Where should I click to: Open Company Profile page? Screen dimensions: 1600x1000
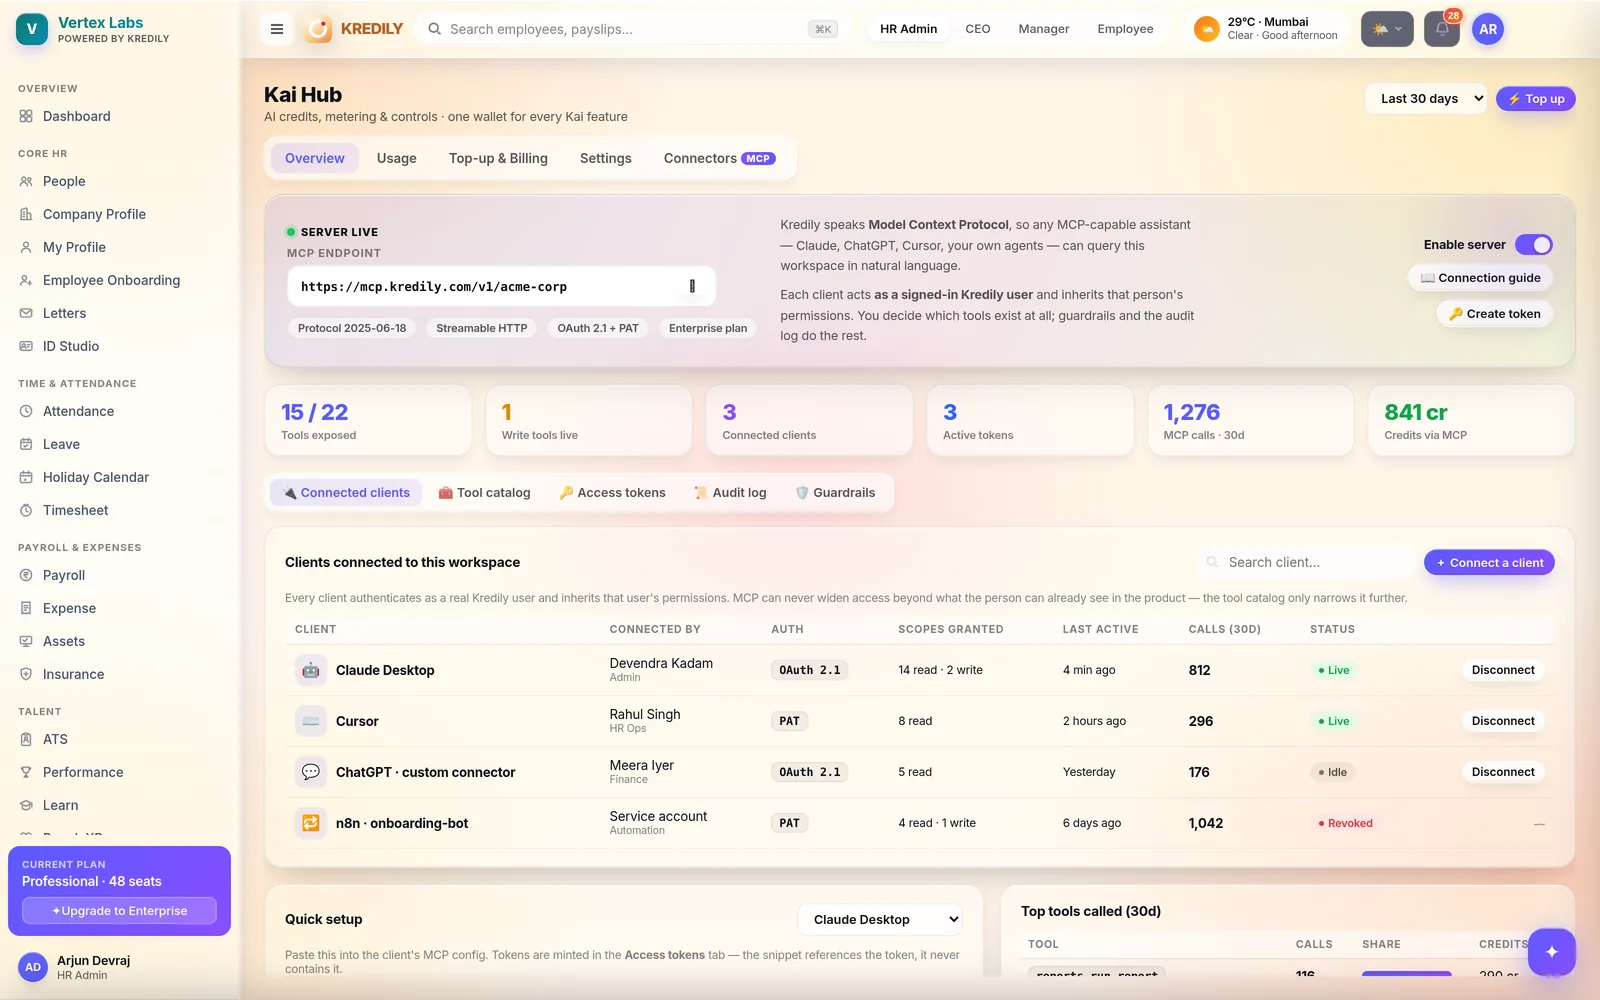(x=120, y=214)
